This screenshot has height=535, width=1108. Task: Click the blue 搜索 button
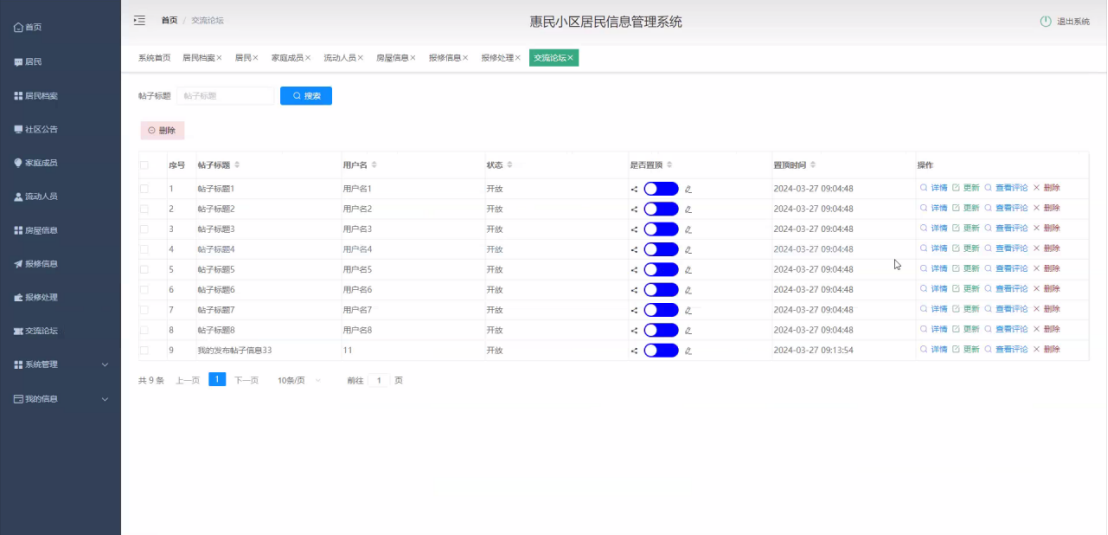coord(306,95)
